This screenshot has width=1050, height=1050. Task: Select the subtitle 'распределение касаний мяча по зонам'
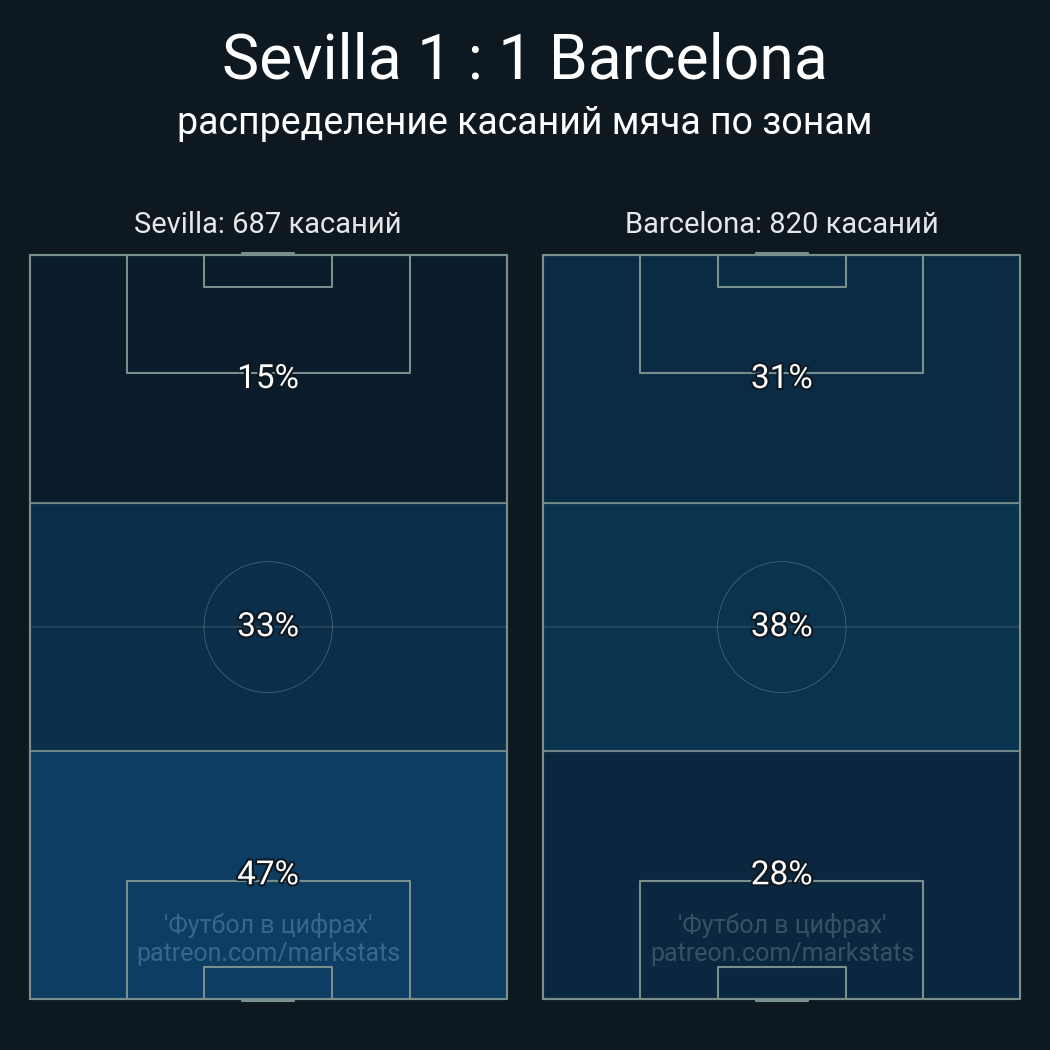524,122
